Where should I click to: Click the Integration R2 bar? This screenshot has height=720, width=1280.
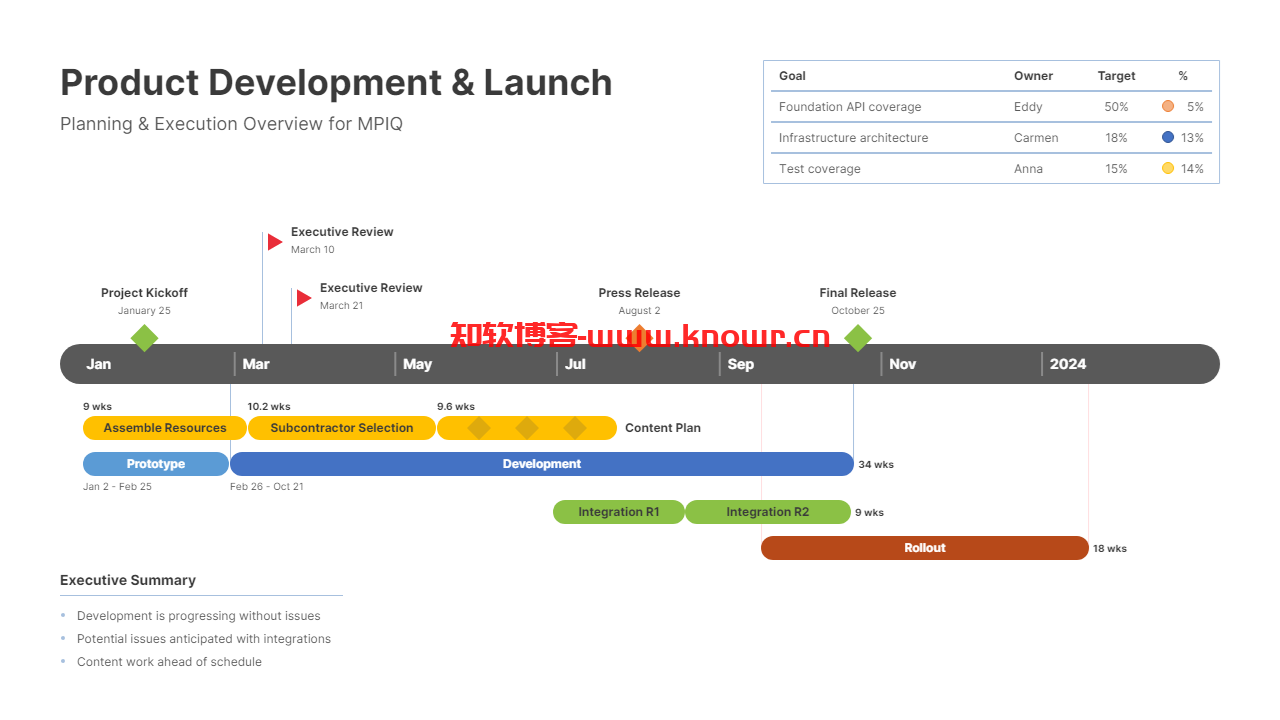click(x=768, y=512)
